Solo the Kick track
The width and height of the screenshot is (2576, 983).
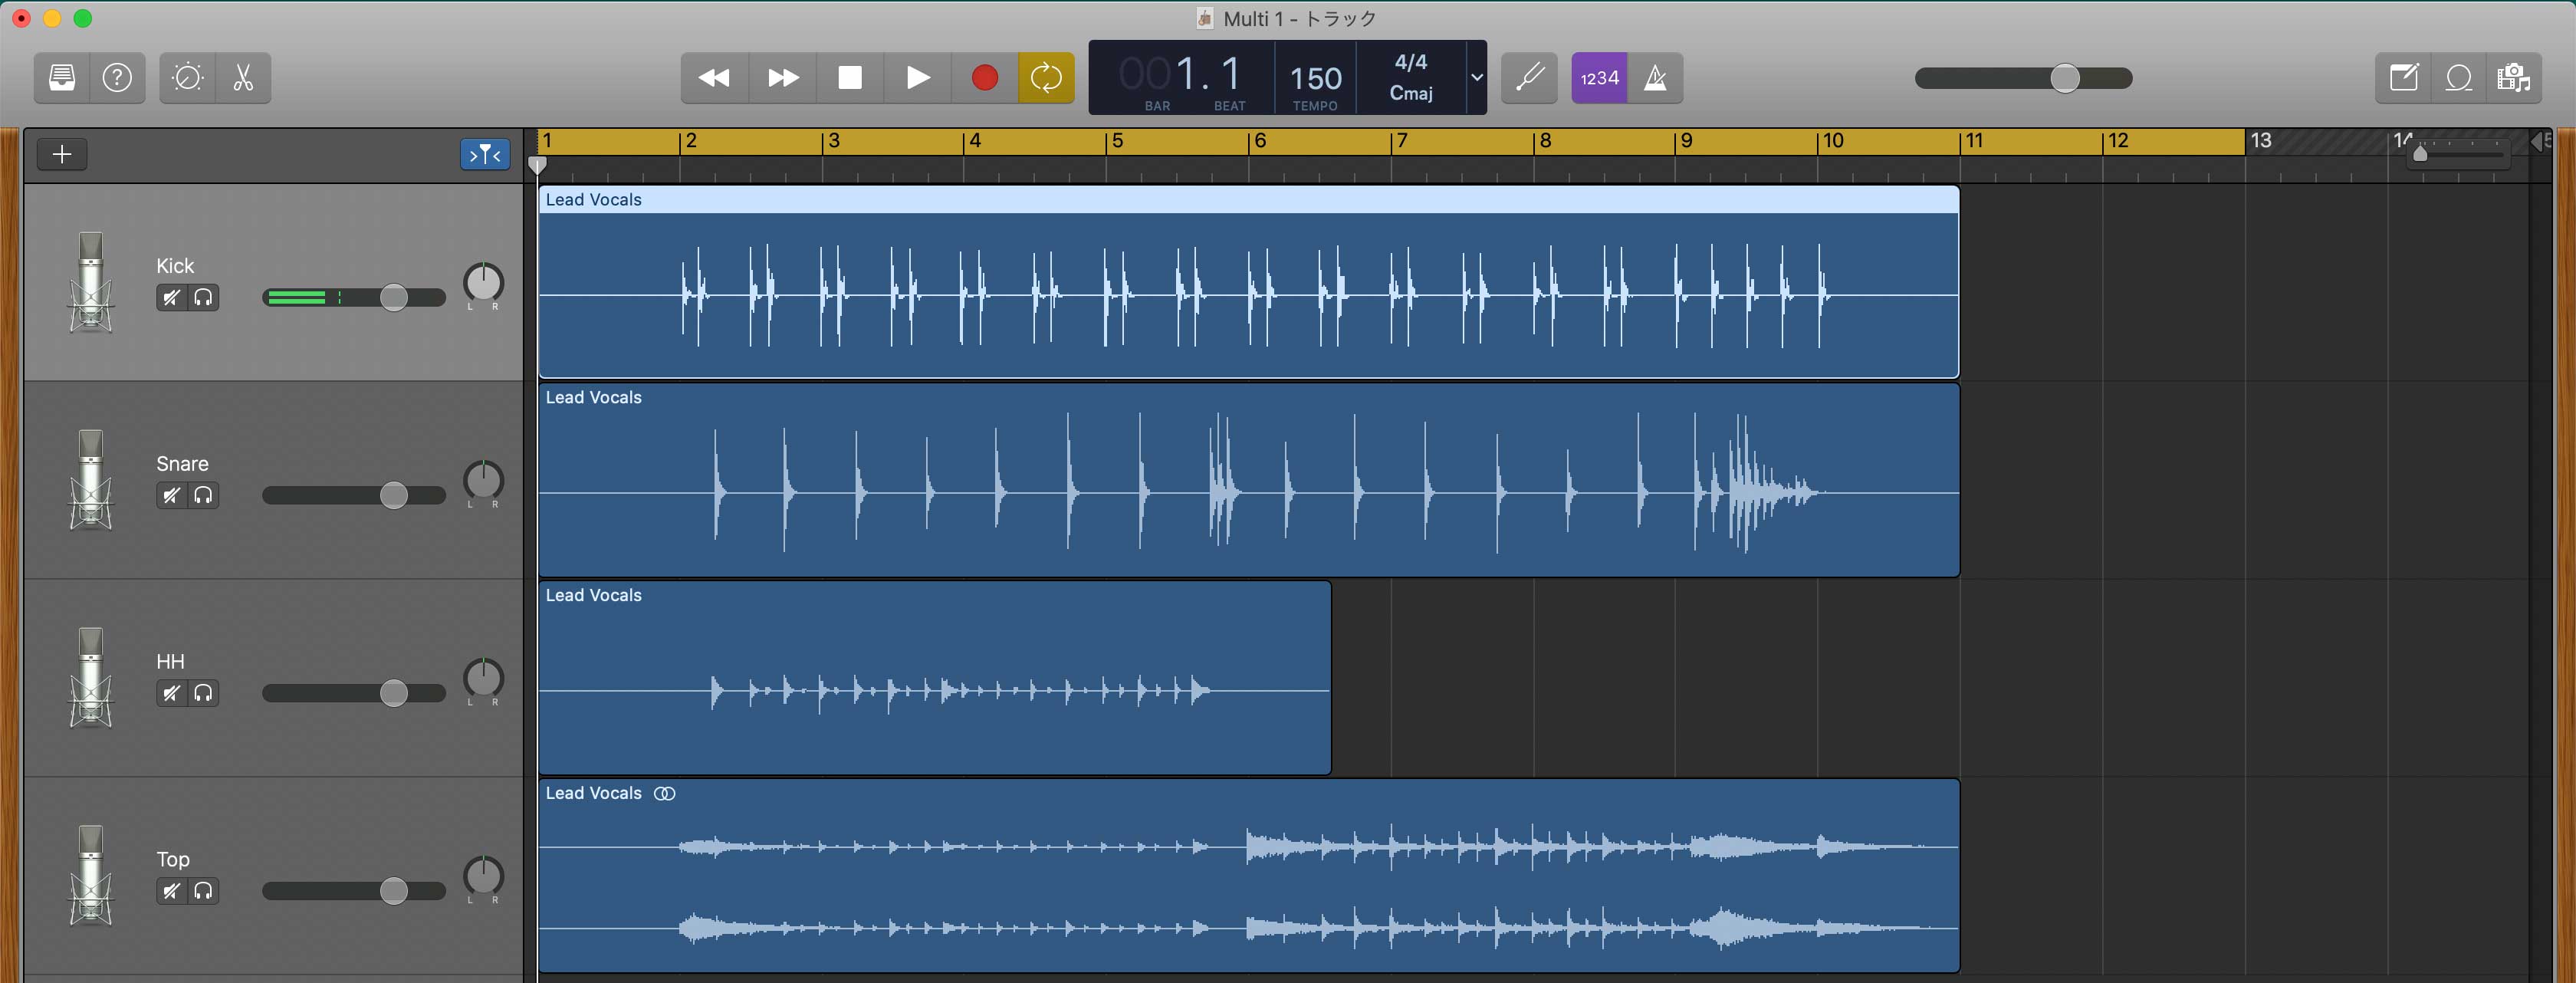[x=203, y=297]
